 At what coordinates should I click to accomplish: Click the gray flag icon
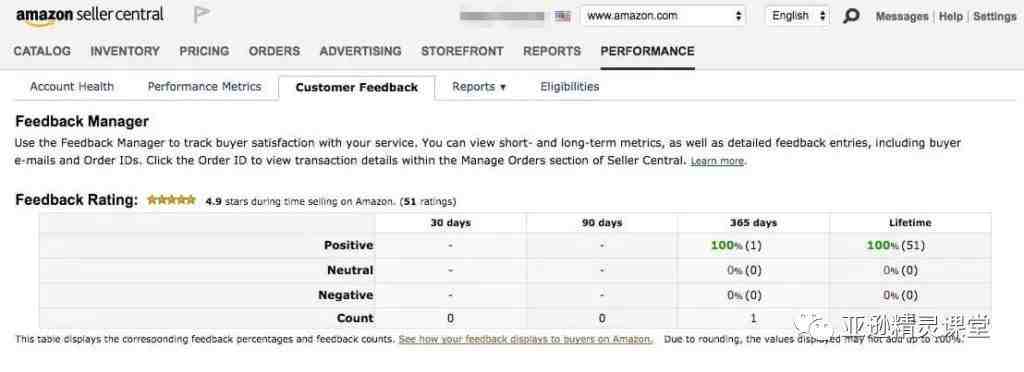[x=202, y=15]
